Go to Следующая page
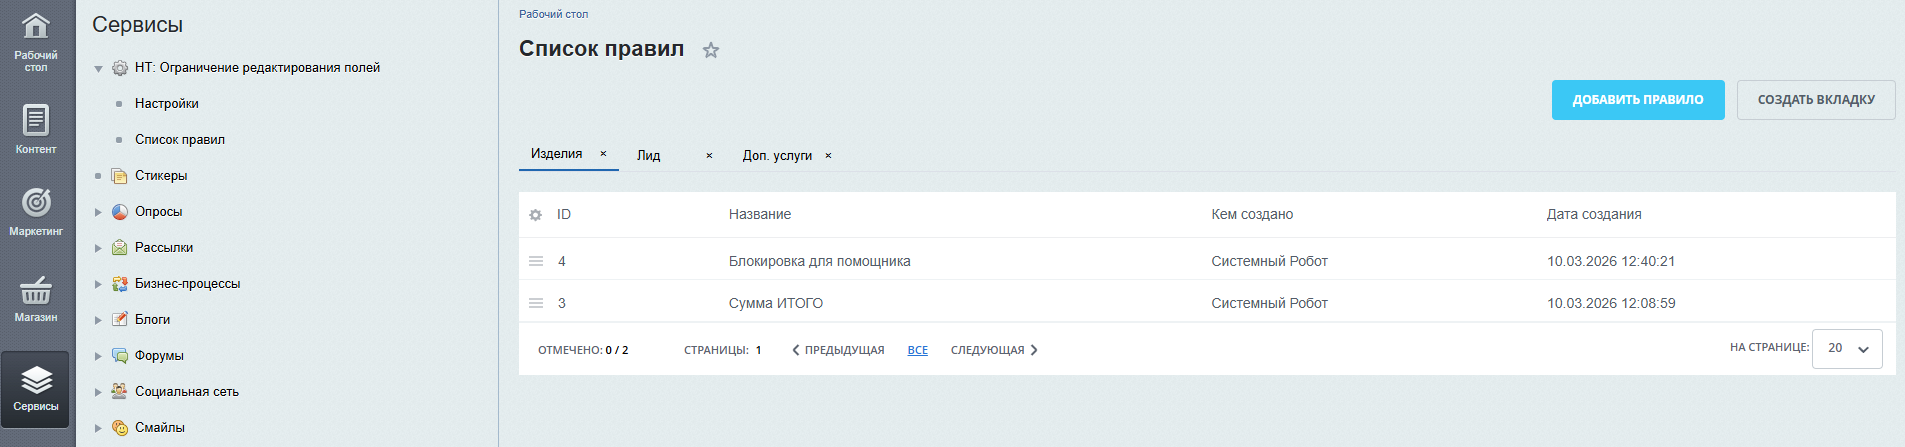Viewport: 1905px width, 447px height. point(994,350)
